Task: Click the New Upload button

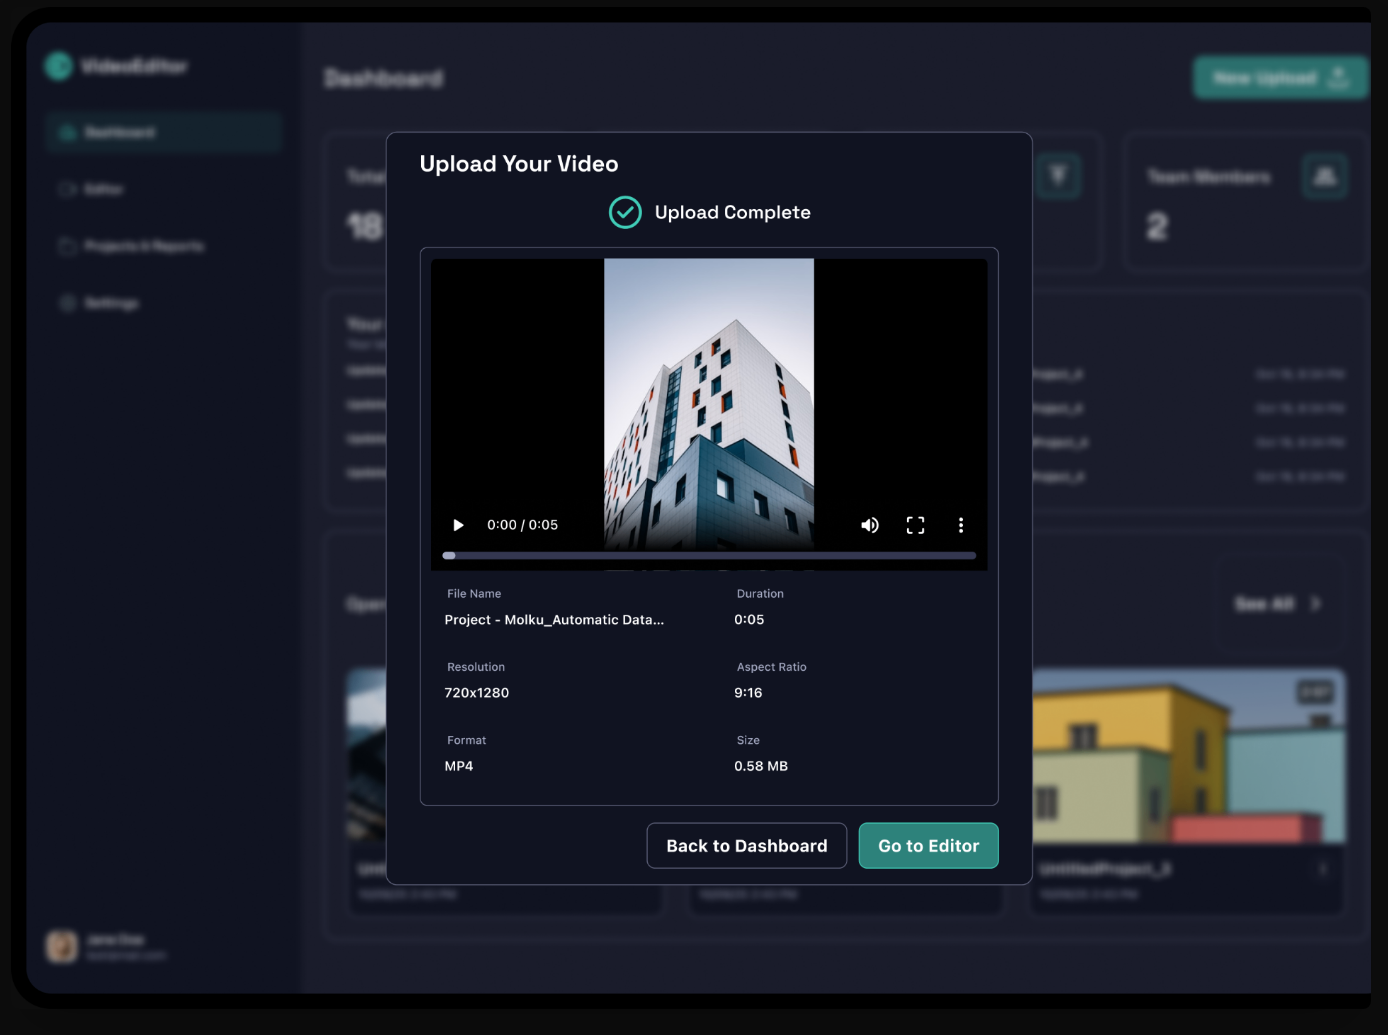Action: click(x=1280, y=78)
